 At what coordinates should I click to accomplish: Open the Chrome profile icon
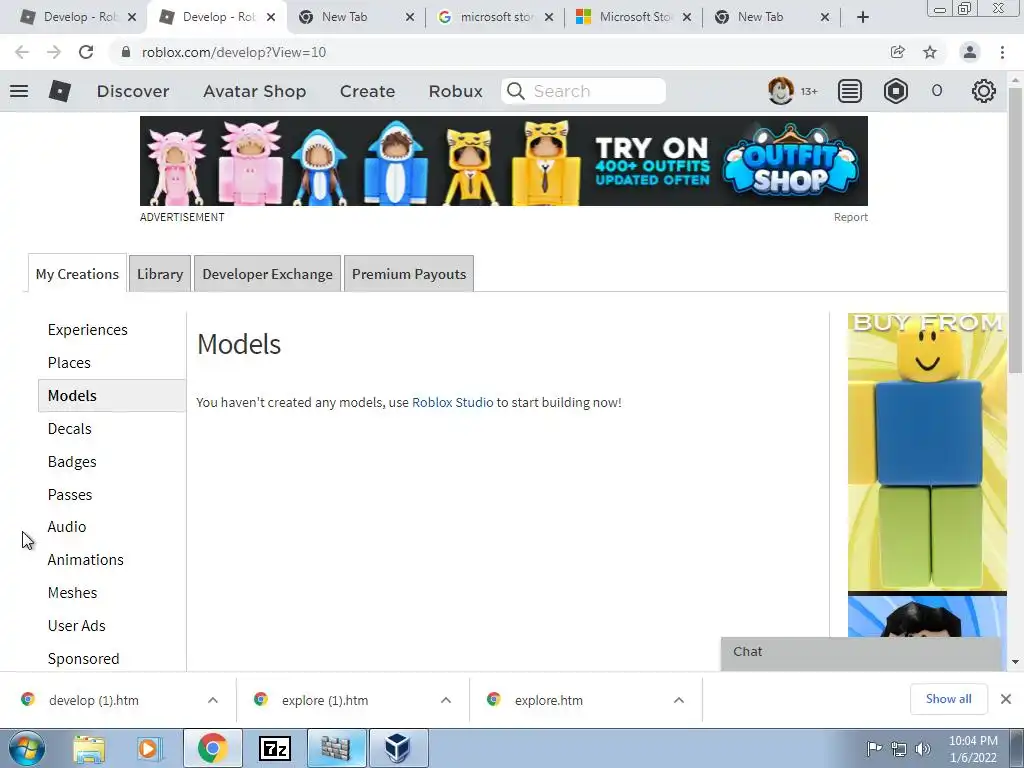pyautogui.click(x=970, y=52)
